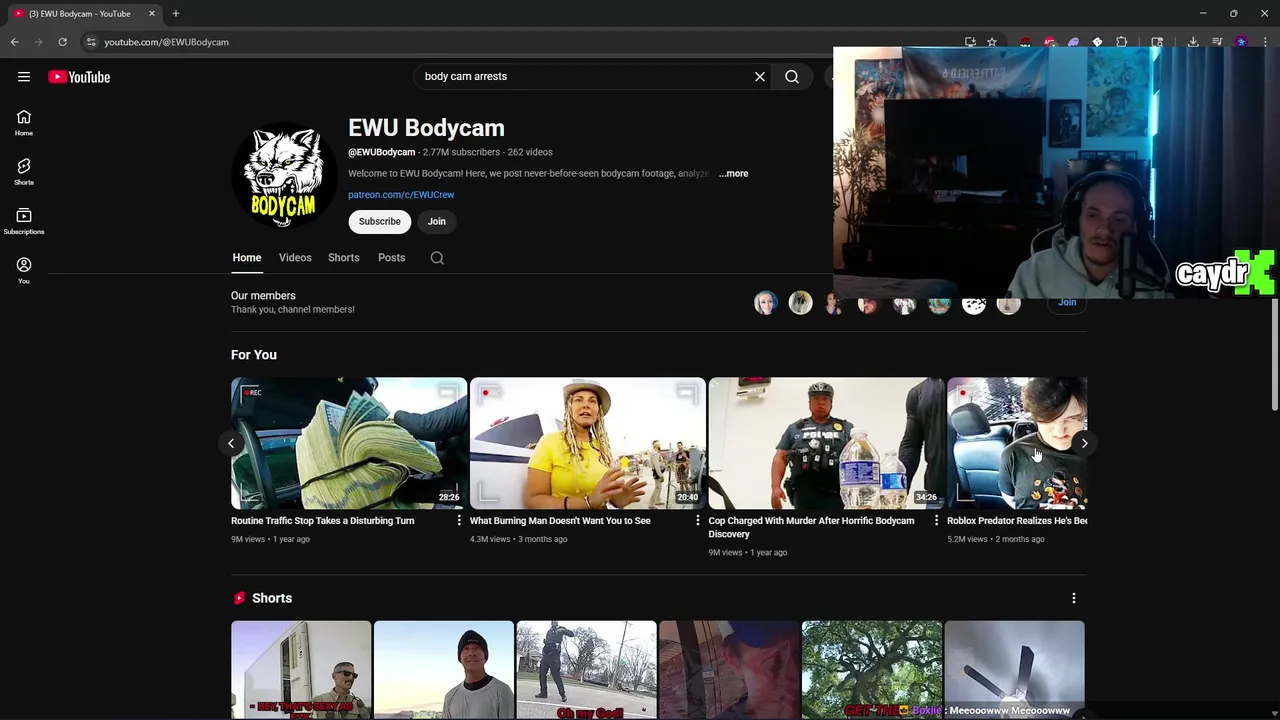Open the Chrome three-dot menu
This screenshot has width=1280, height=720.
click(1265, 42)
